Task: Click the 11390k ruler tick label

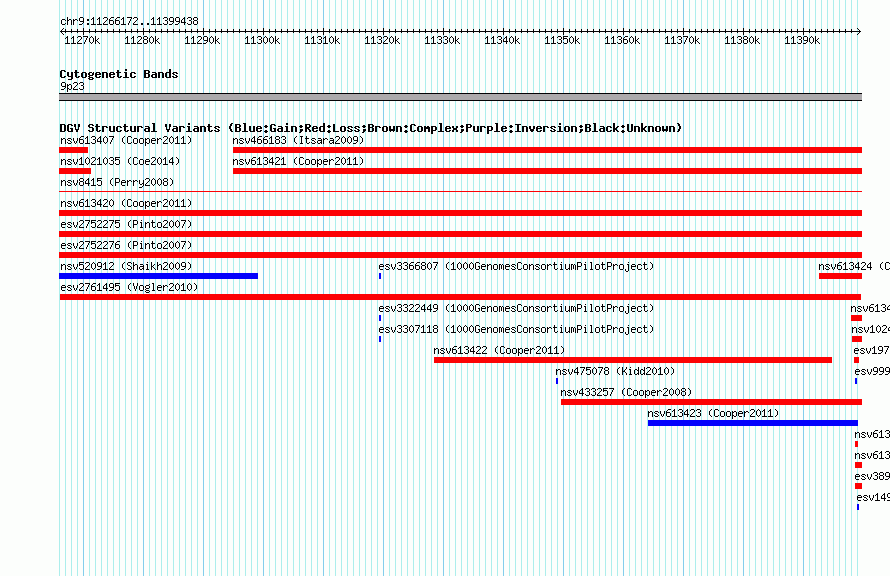Action: coord(802,40)
